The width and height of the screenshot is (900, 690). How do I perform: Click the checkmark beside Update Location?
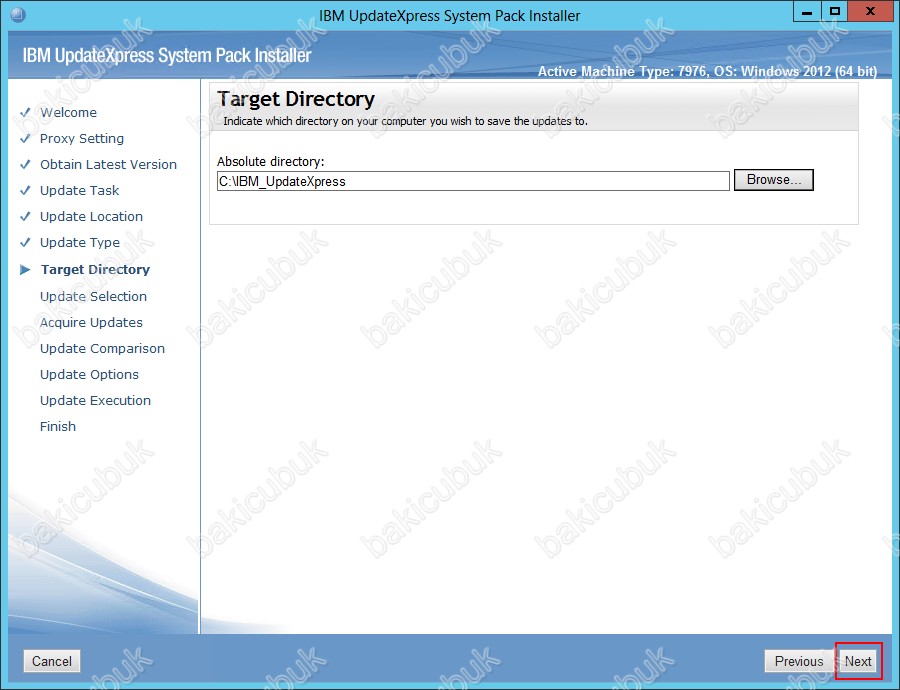pyautogui.click(x=25, y=216)
